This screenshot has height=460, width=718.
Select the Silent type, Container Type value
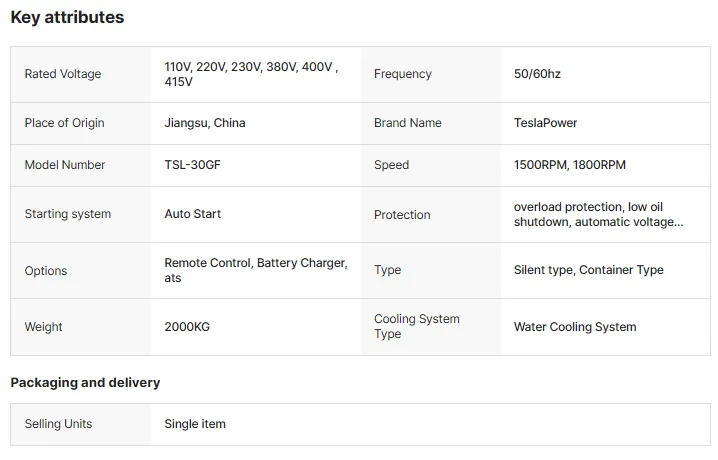tap(588, 270)
